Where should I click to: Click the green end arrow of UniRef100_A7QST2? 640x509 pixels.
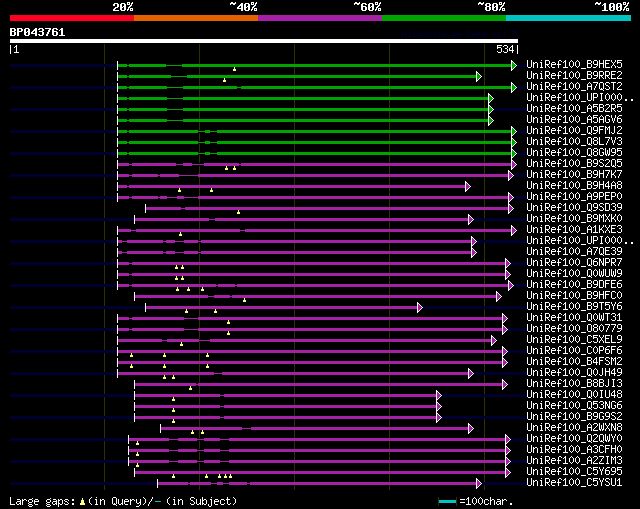pos(514,87)
